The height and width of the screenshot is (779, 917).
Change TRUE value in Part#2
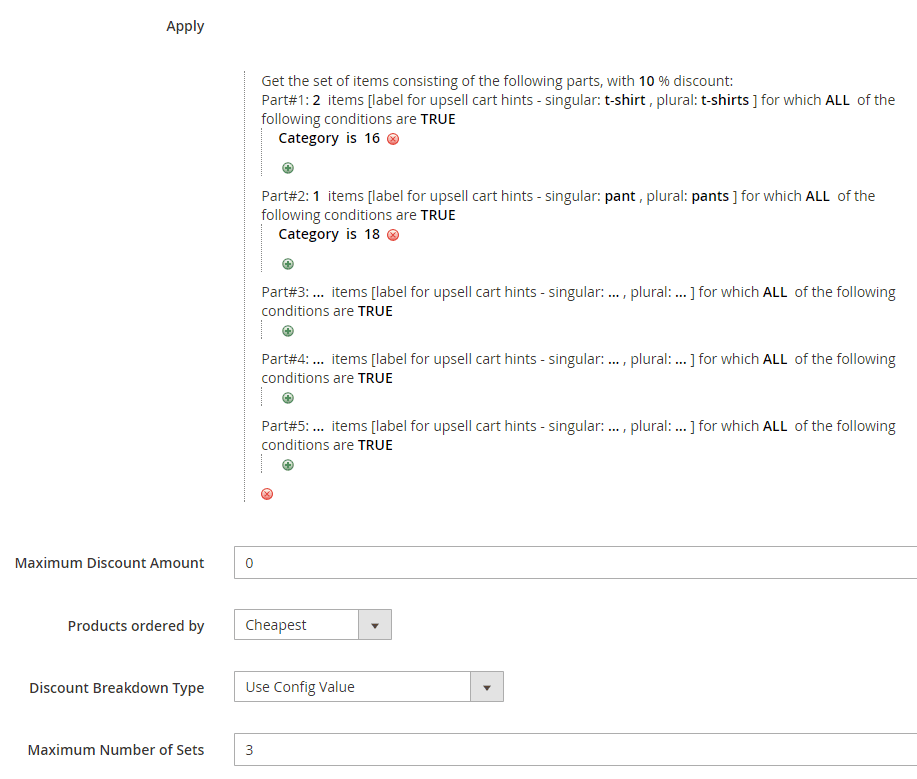click(437, 215)
